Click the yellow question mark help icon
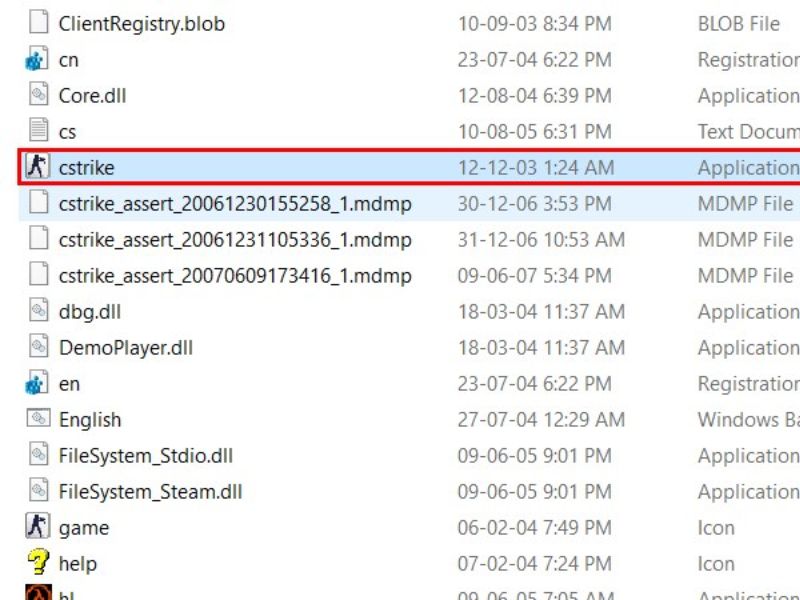This screenshot has height=600, width=800. pyautogui.click(x=38, y=563)
